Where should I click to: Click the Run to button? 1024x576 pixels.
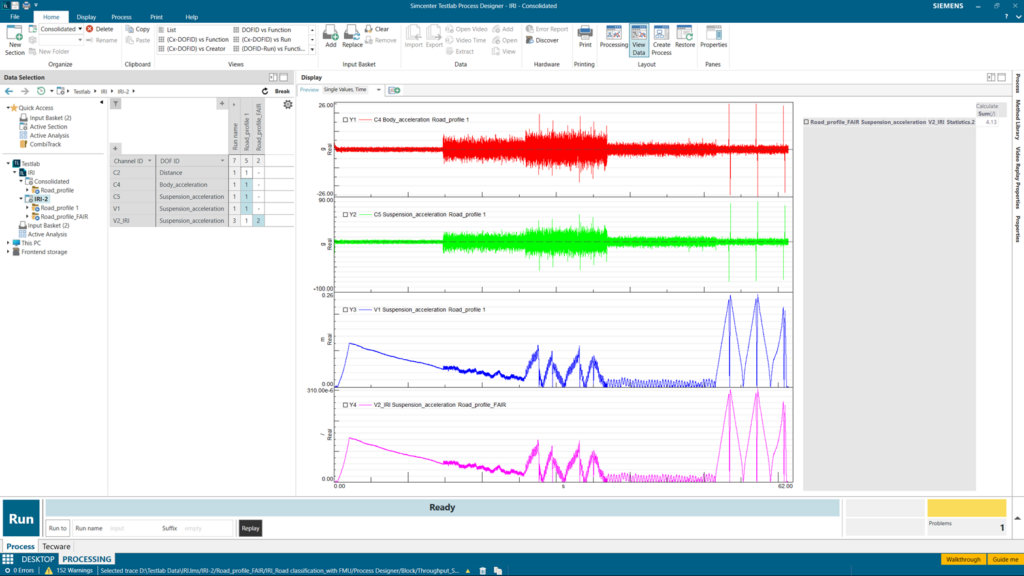(57, 528)
